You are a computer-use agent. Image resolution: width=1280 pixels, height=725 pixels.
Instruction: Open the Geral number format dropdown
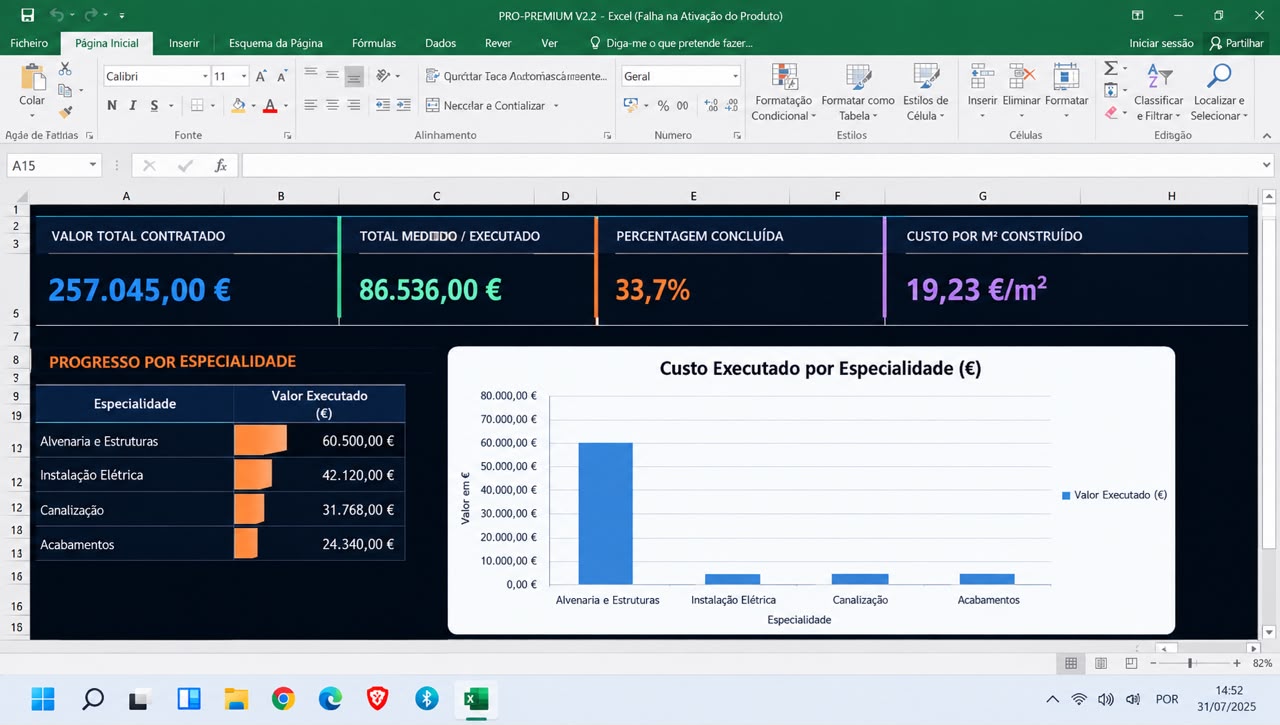tap(735, 76)
